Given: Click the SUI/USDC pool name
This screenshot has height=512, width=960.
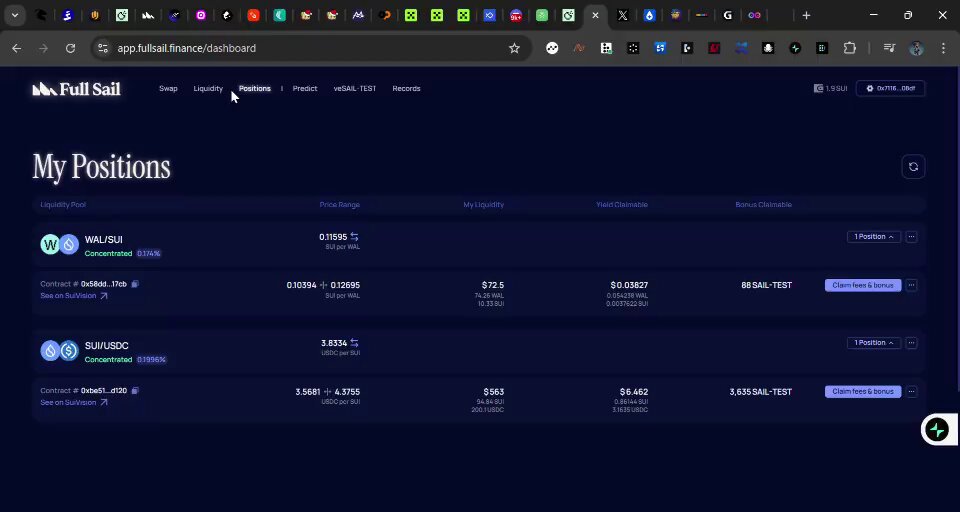Looking at the screenshot, I should click(107, 345).
